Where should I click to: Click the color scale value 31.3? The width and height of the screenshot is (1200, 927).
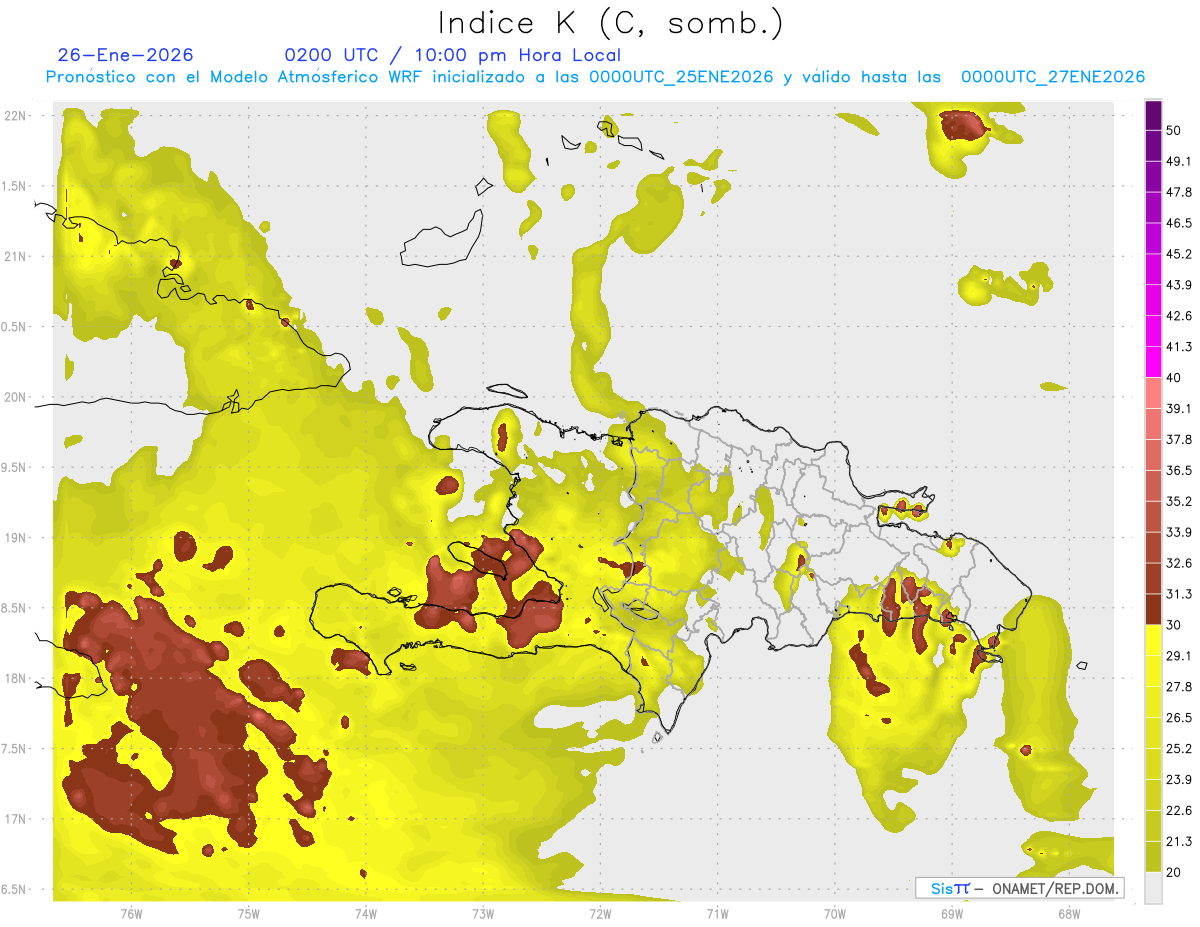1180,594
